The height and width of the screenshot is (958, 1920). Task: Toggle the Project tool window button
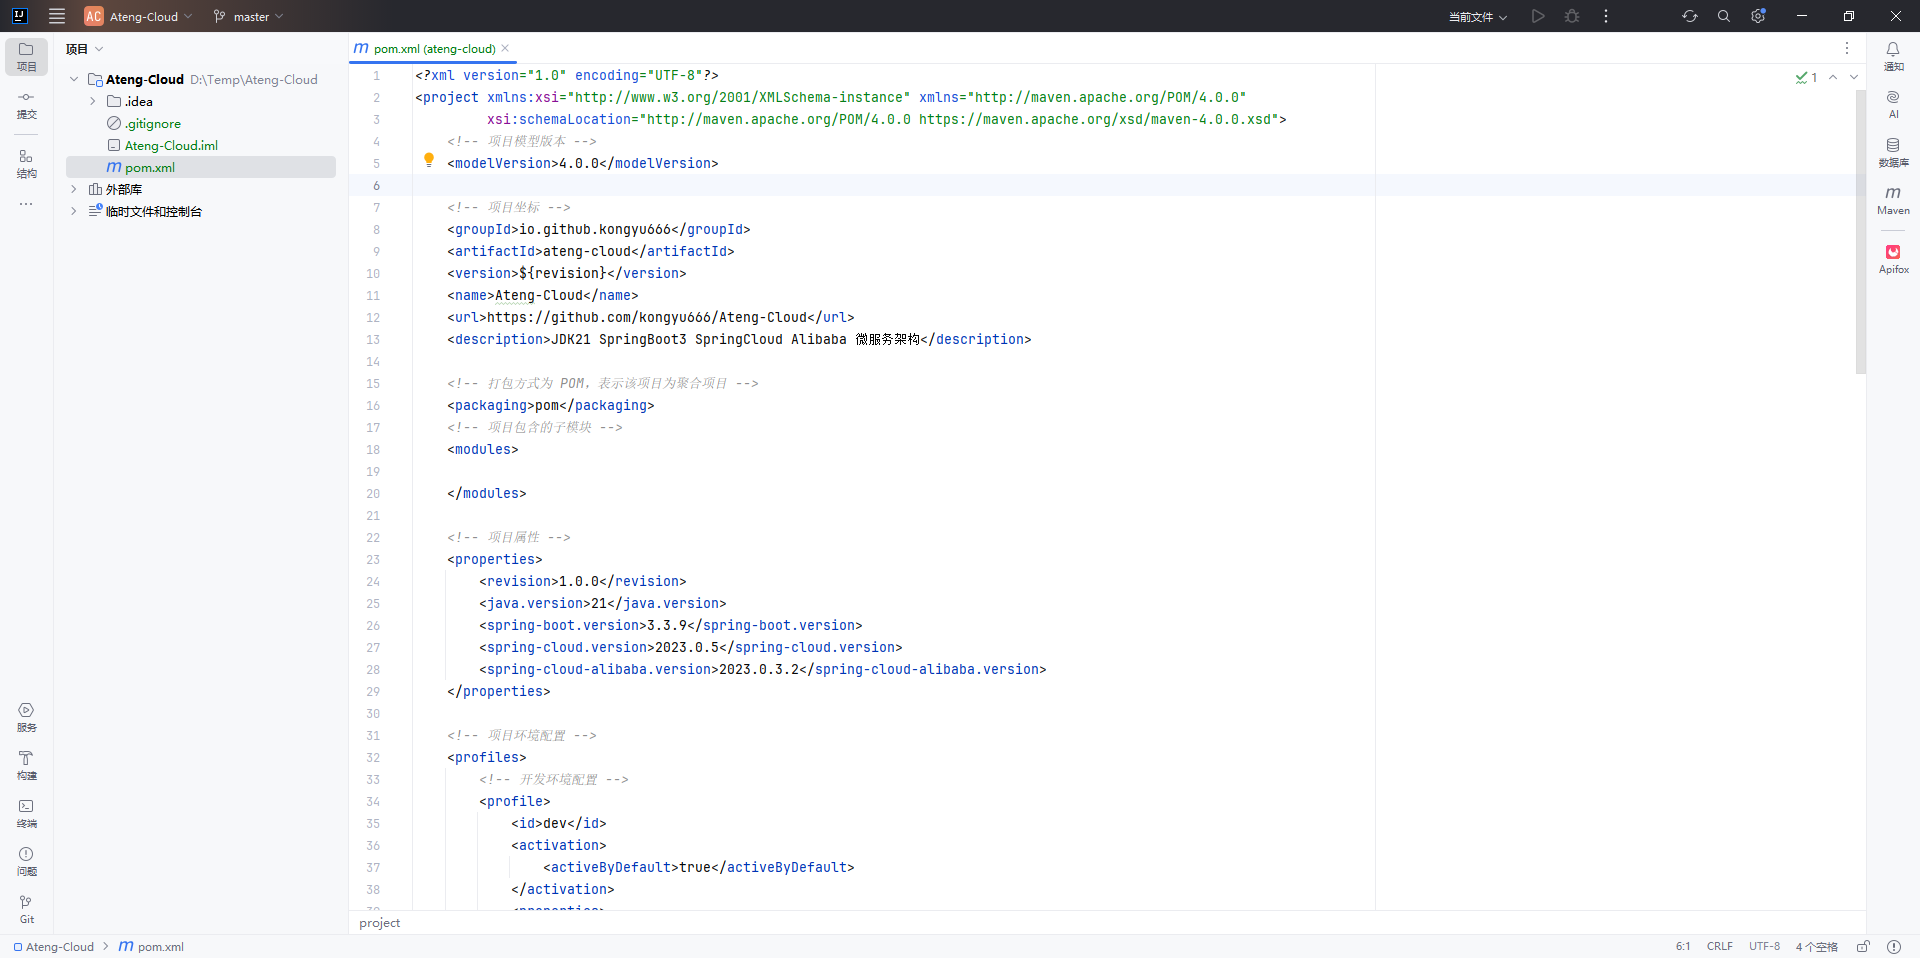point(26,56)
